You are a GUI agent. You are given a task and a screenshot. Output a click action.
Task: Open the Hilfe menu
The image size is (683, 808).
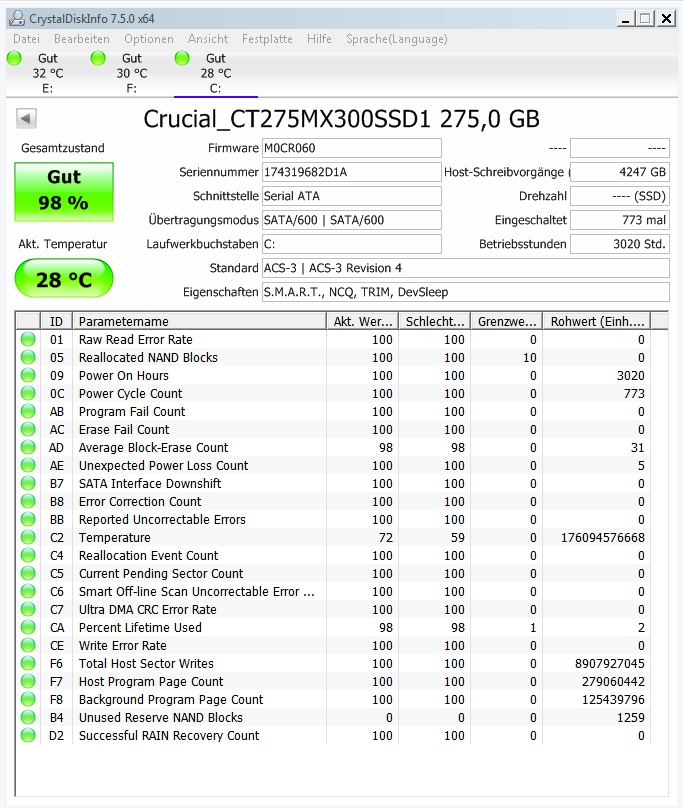pyautogui.click(x=319, y=39)
